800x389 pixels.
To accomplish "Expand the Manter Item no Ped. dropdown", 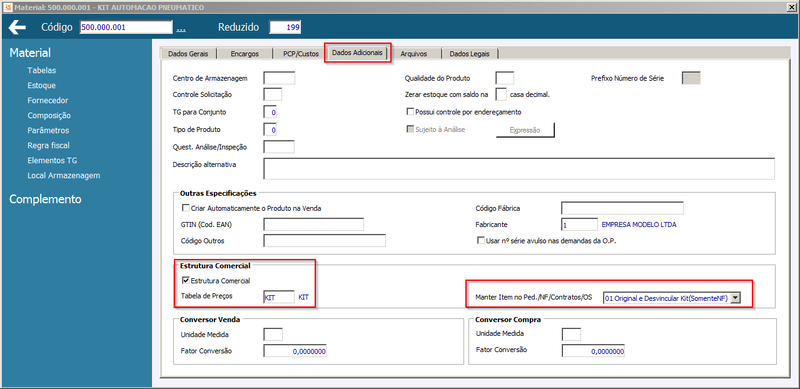I will click(735, 298).
